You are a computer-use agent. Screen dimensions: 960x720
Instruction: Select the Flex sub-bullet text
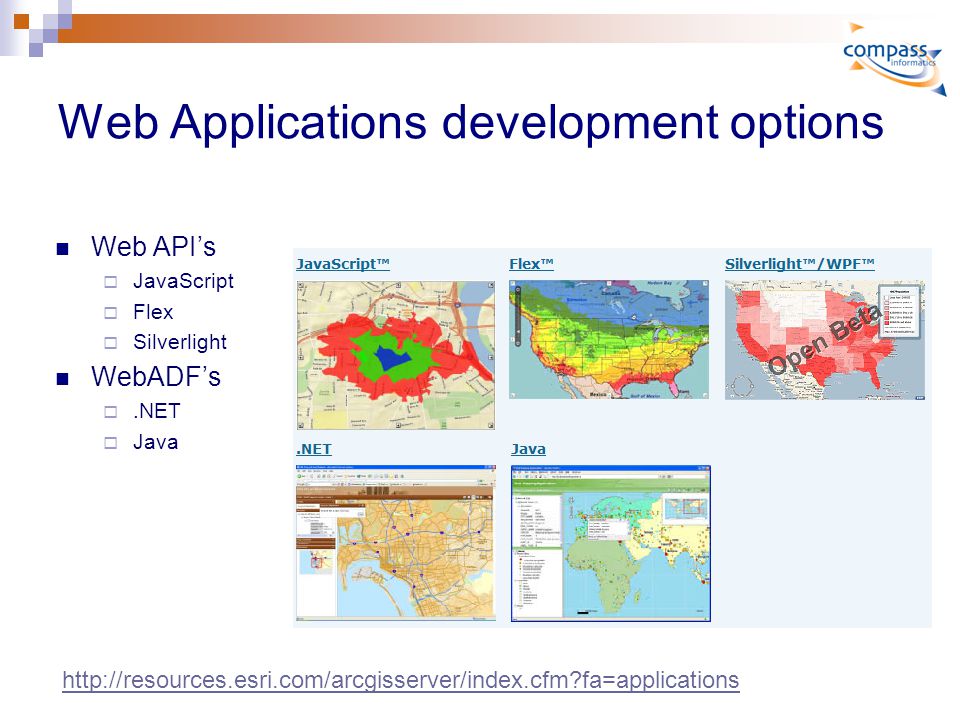point(153,312)
